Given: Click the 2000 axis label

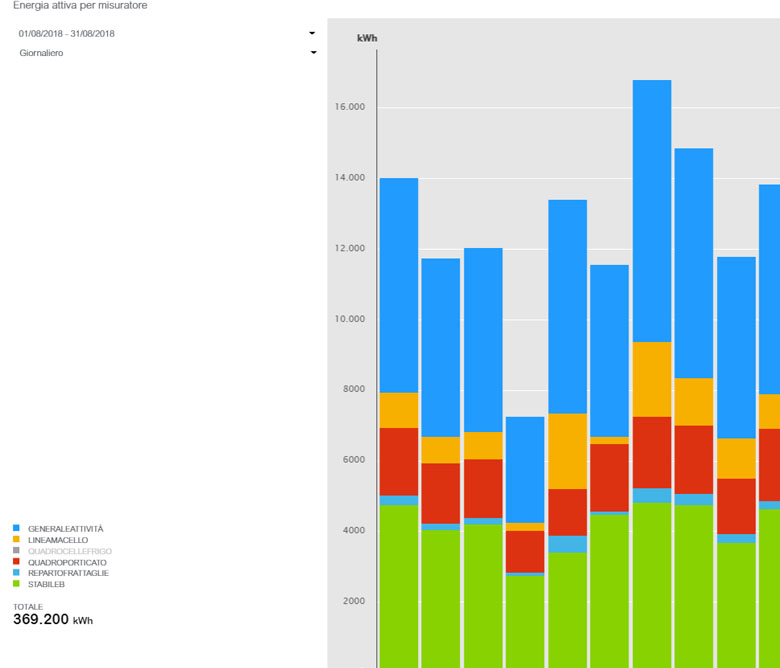Looking at the screenshot, I should 354,601.
